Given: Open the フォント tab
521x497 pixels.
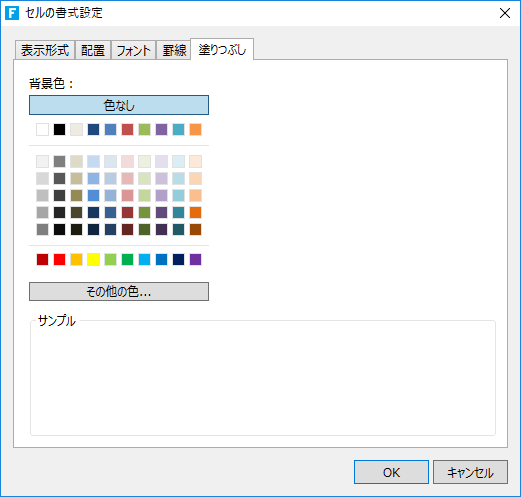Looking at the screenshot, I should pyautogui.click(x=133, y=50).
